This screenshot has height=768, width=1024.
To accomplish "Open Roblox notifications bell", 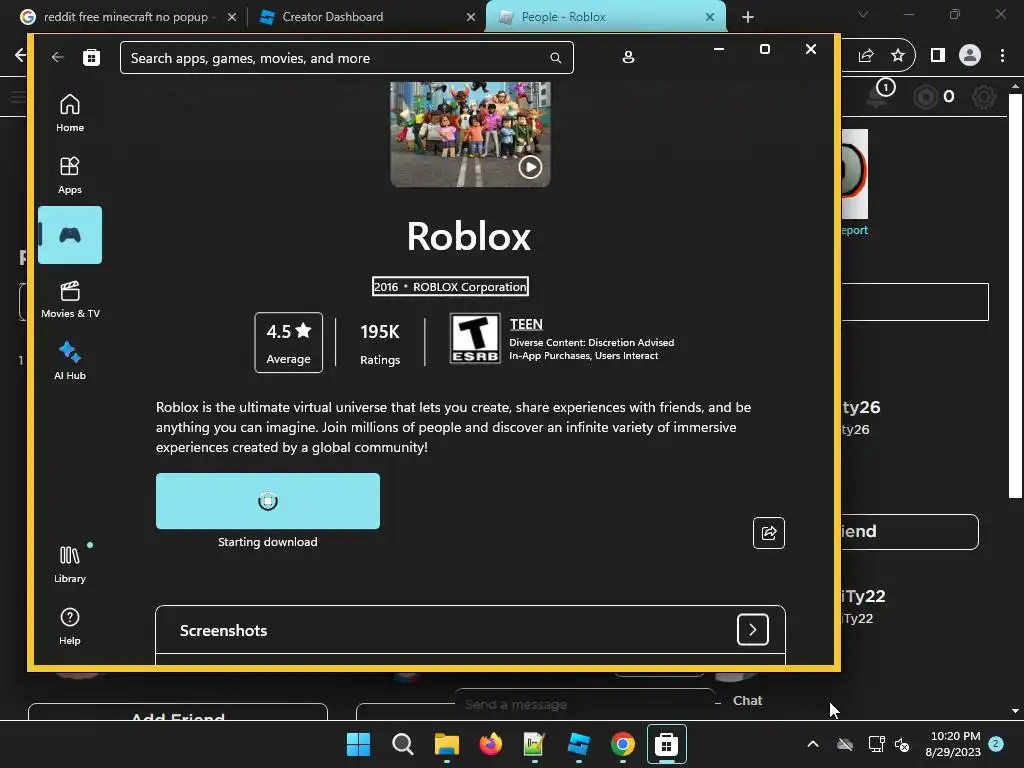I will click(x=876, y=97).
